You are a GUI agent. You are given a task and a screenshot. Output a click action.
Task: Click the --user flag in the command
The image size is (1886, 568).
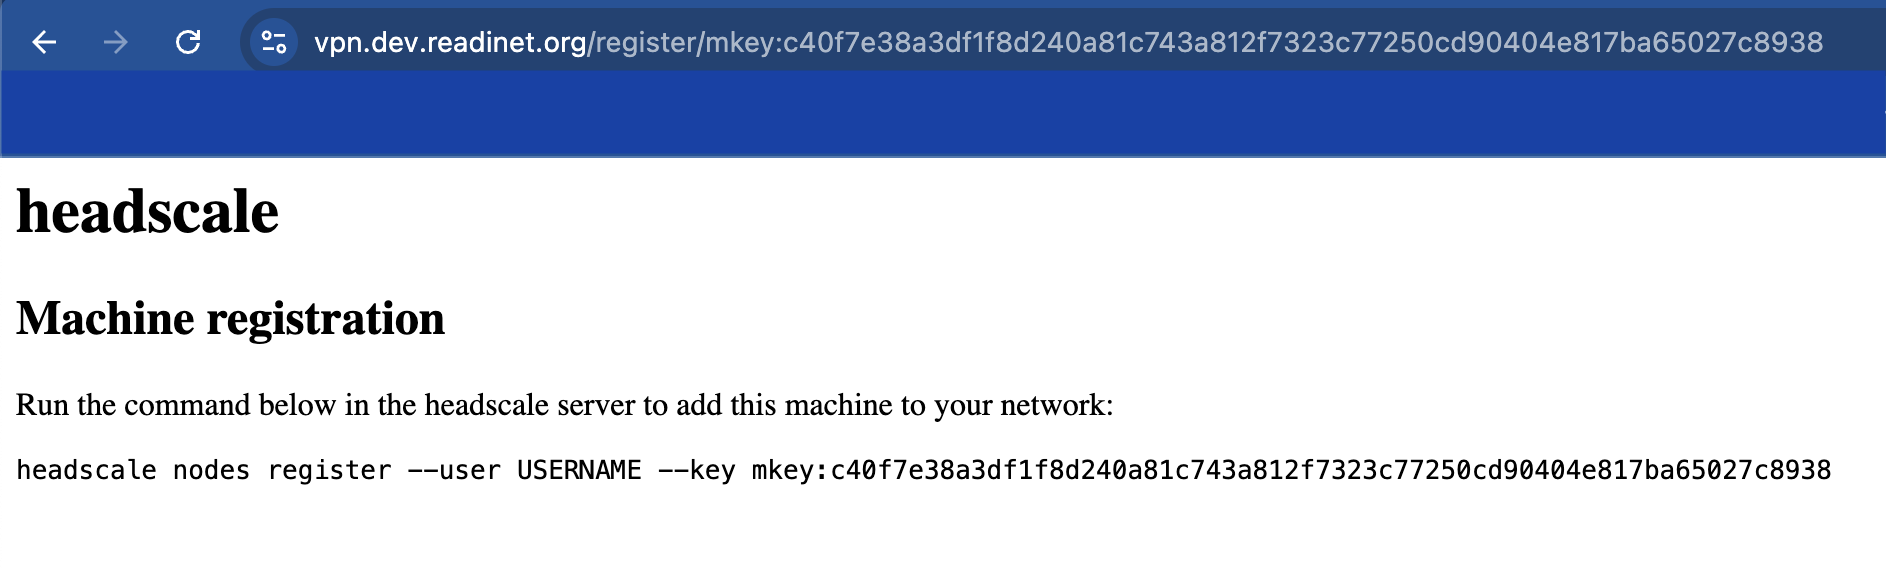[454, 470]
